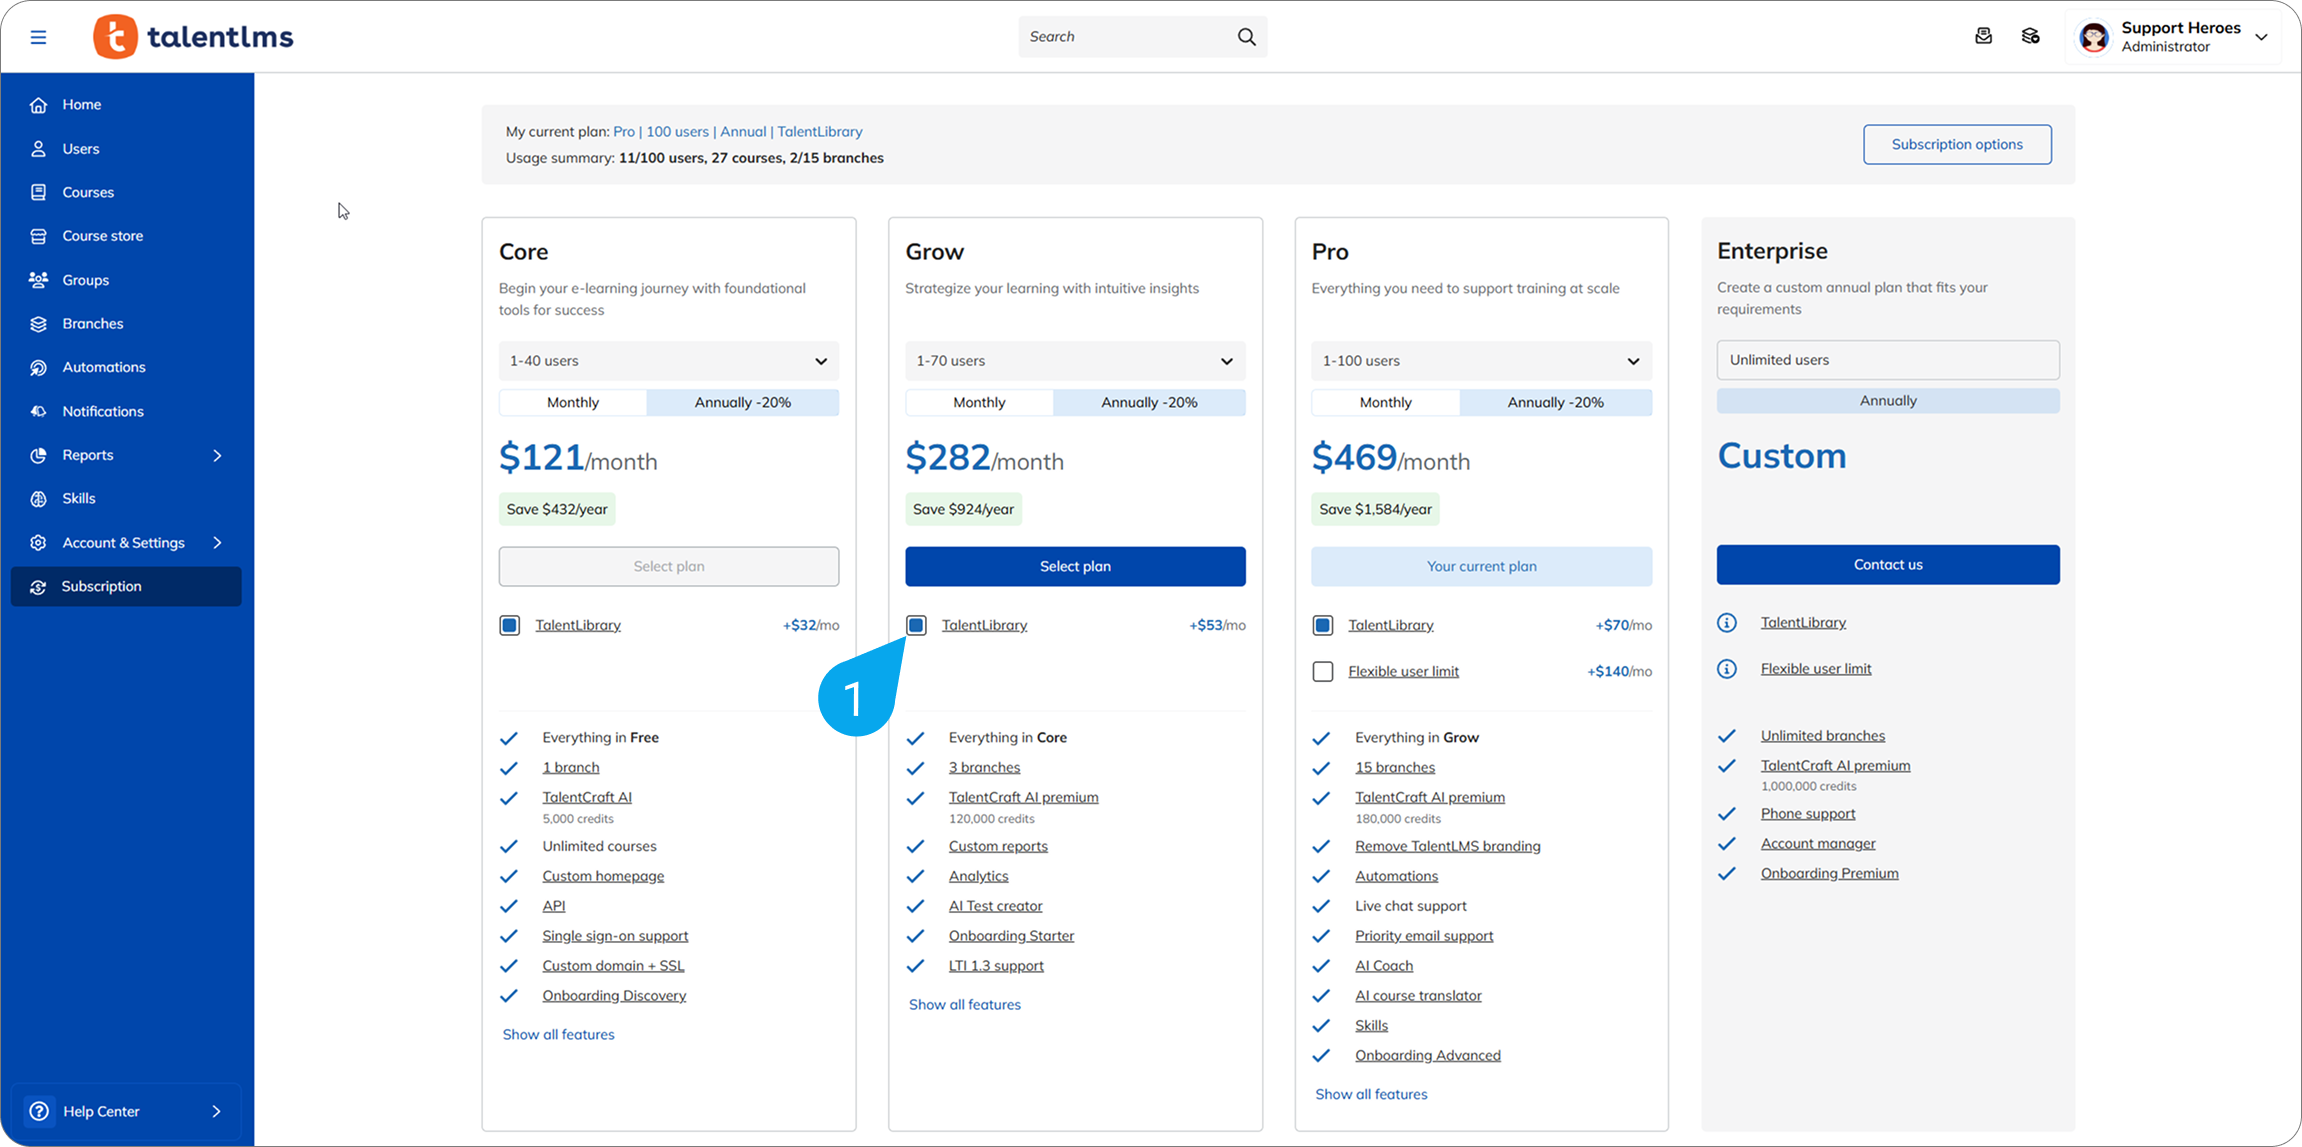Click the Skills sidebar icon
This screenshot has height=1147, width=2302.
click(39, 498)
